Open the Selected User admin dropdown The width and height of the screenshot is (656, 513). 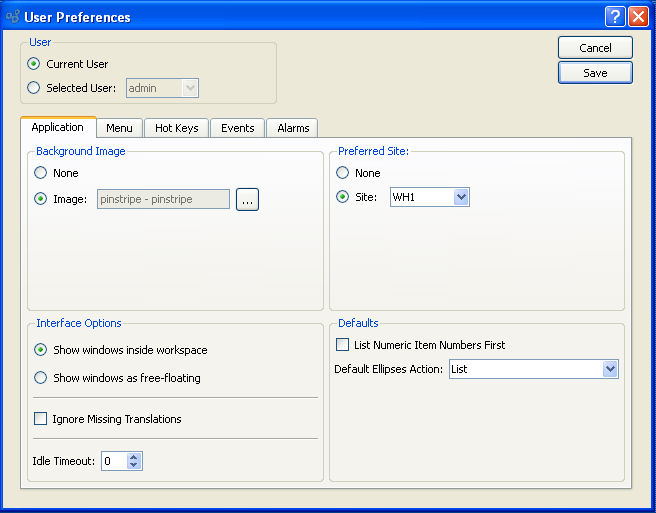pyautogui.click(x=190, y=88)
